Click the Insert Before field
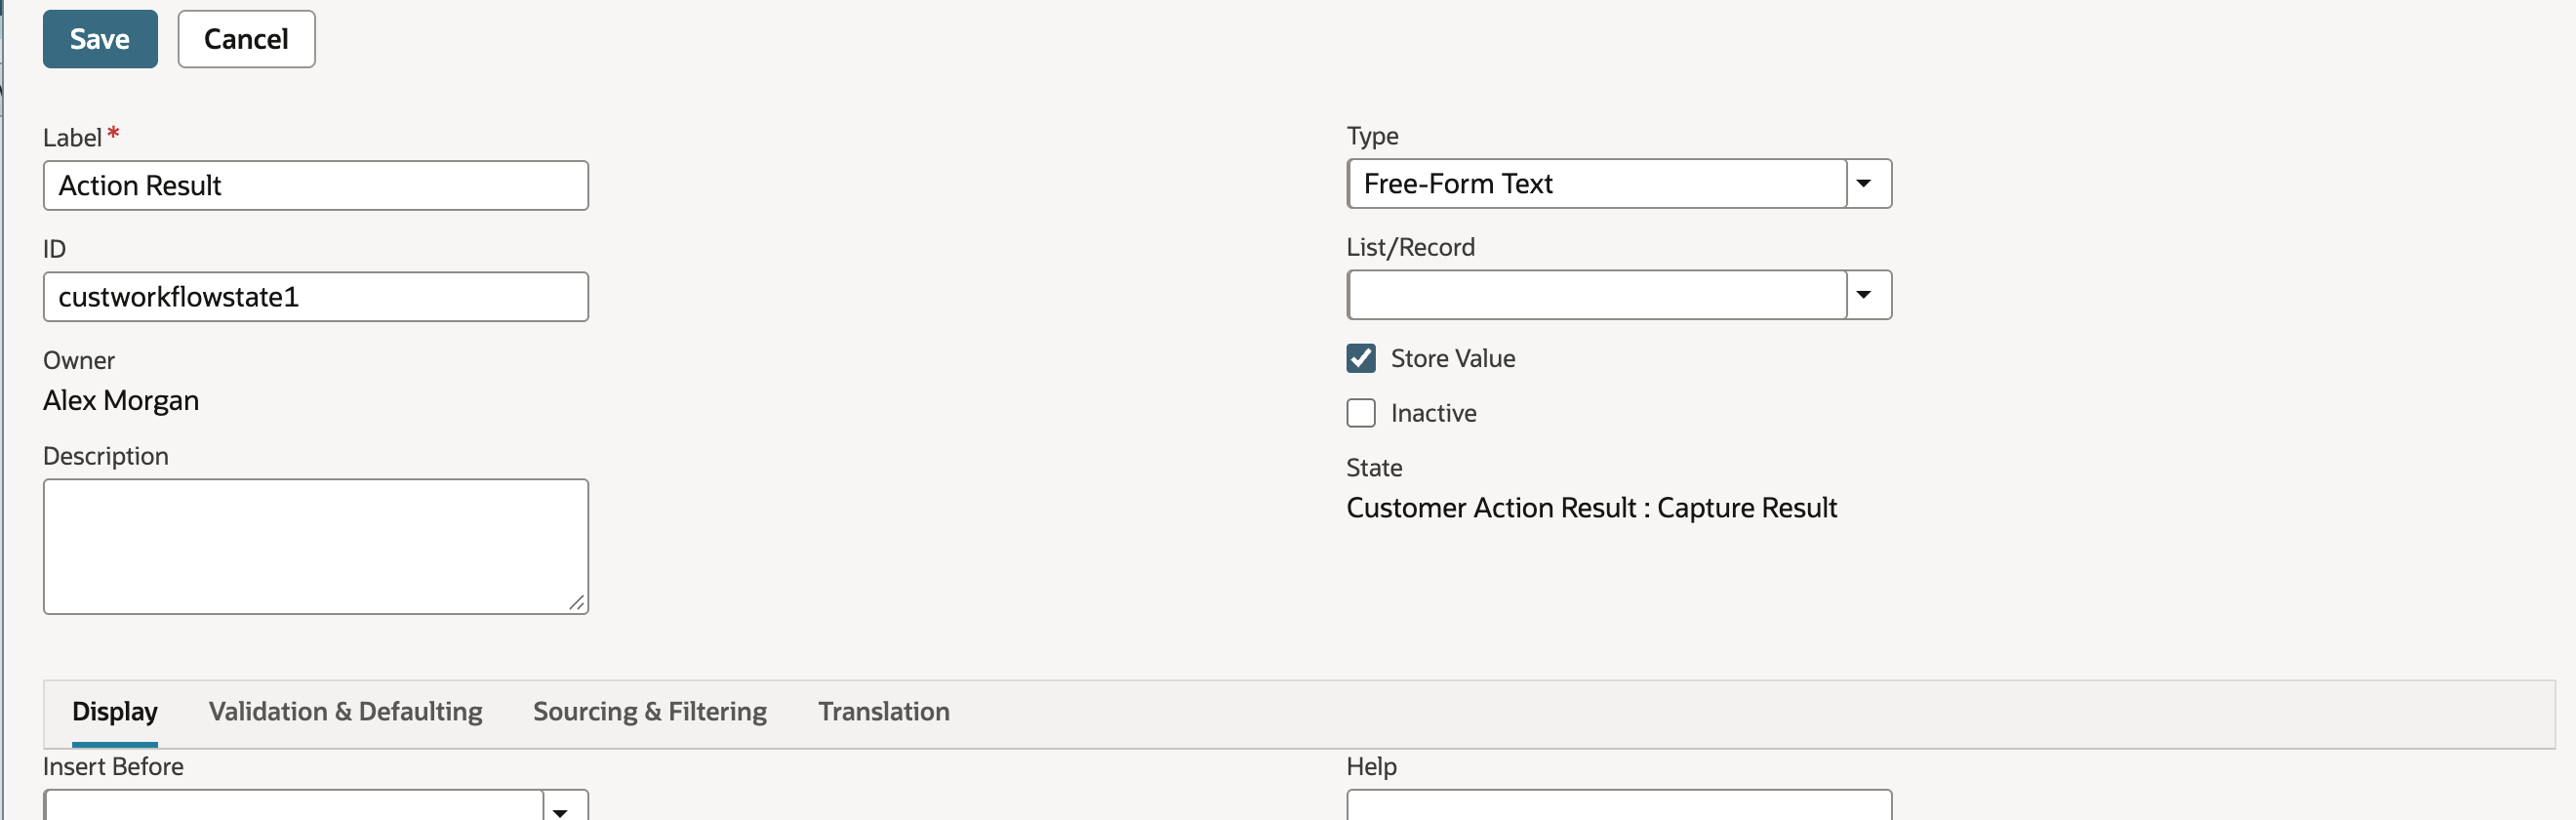The height and width of the screenshot is (820, 2576). coord(294,806)
